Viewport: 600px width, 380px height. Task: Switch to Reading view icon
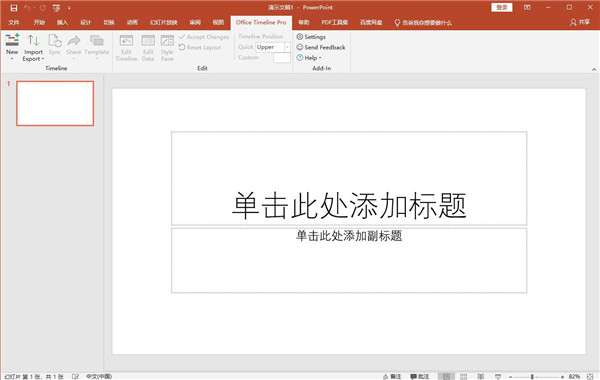tap(481, 377)
